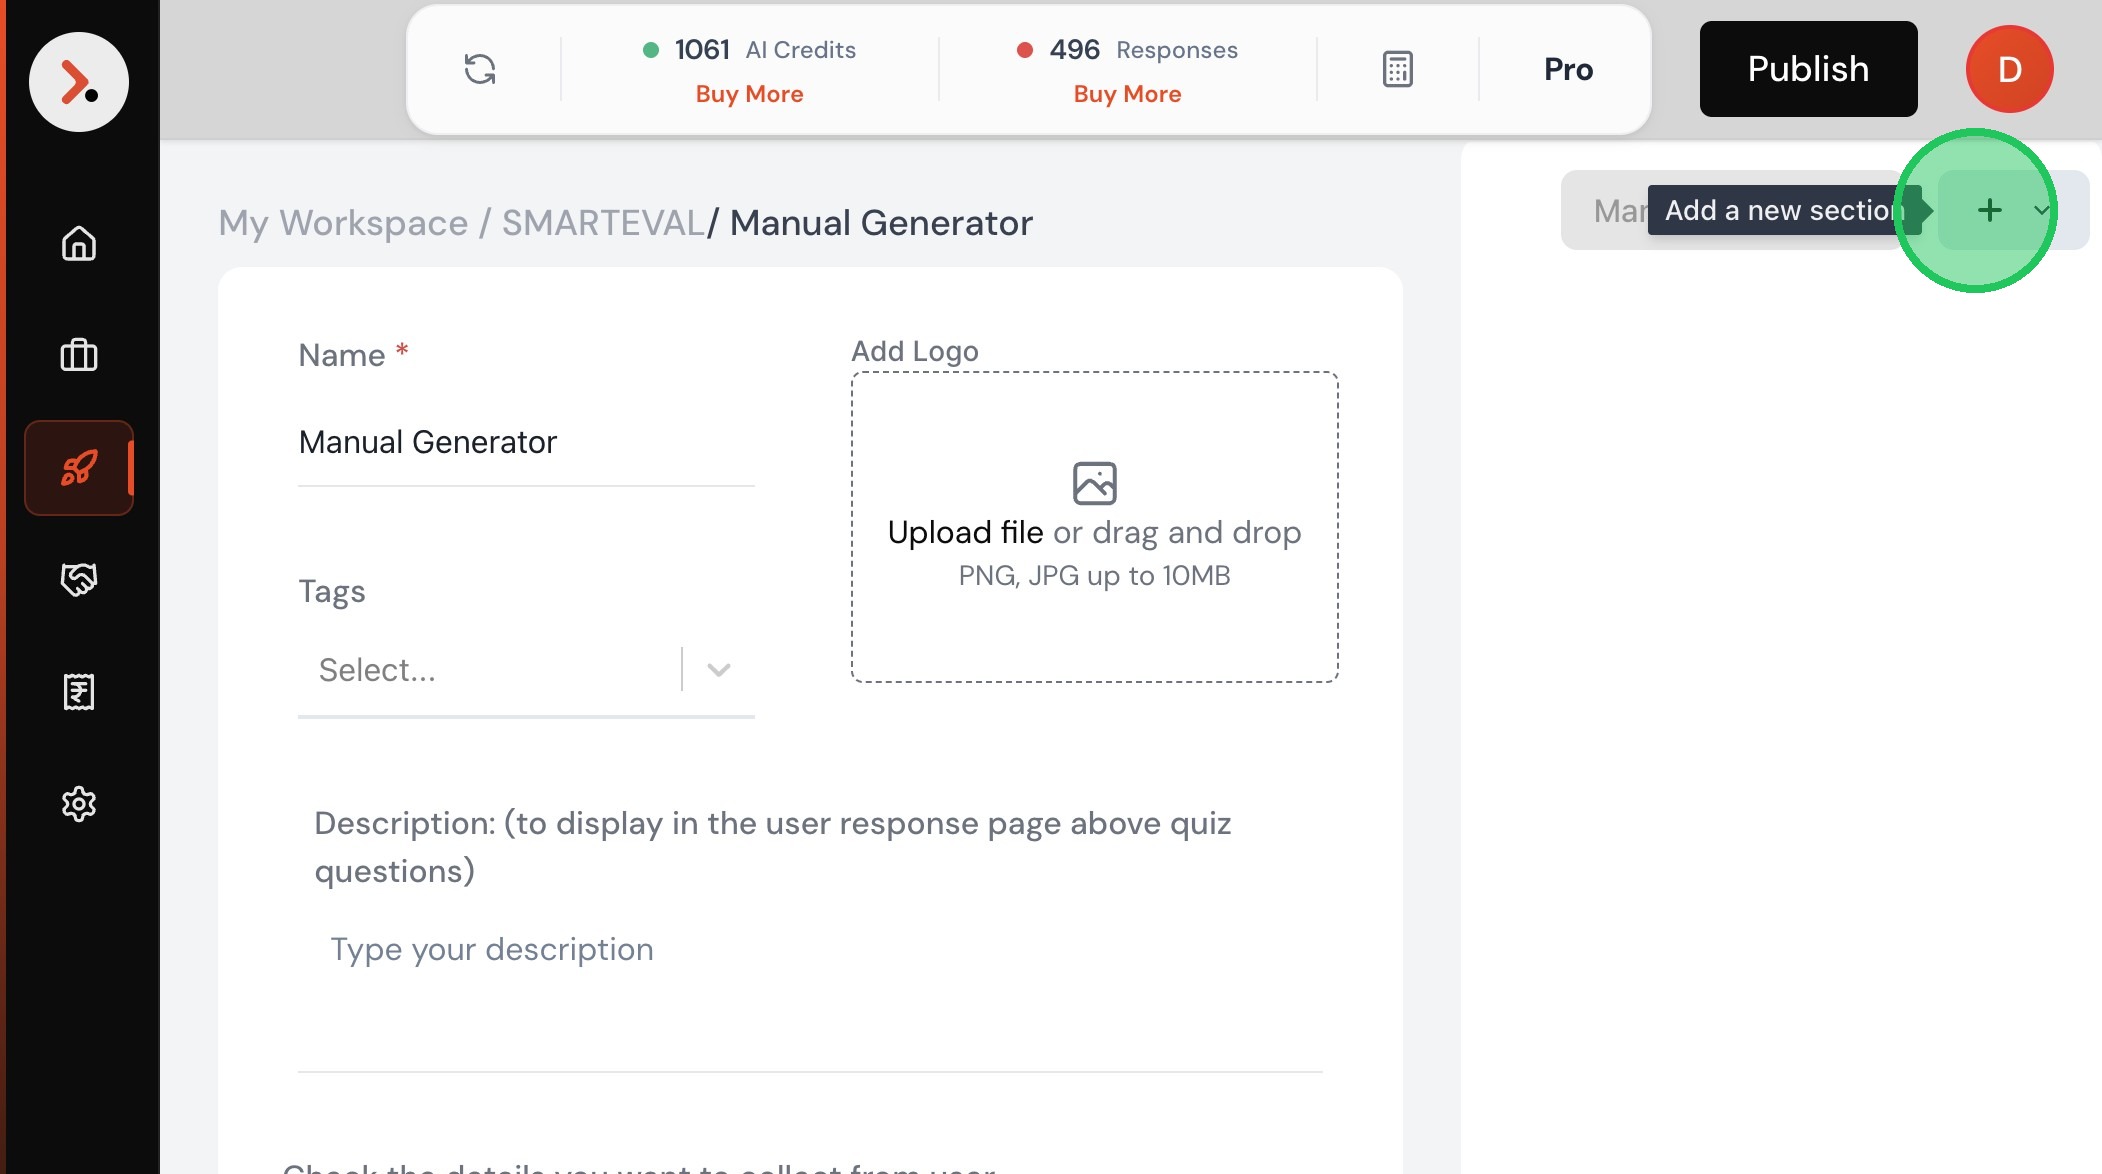Select the rocket launch sidebar icon
Image resolution: width=2102 pixels, height=1174 pixels.
78,467
